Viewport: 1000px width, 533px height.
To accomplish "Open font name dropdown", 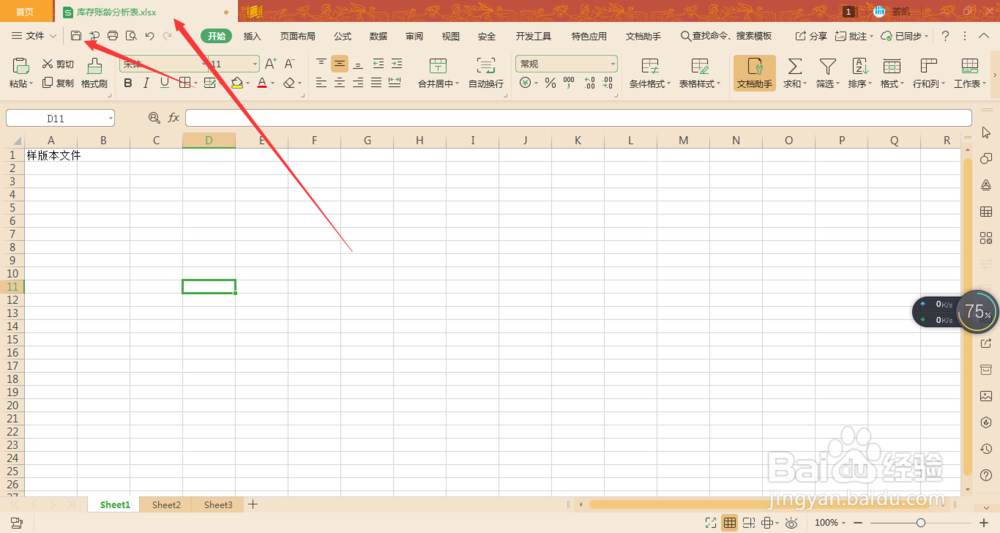I will (x=204, y=64).
